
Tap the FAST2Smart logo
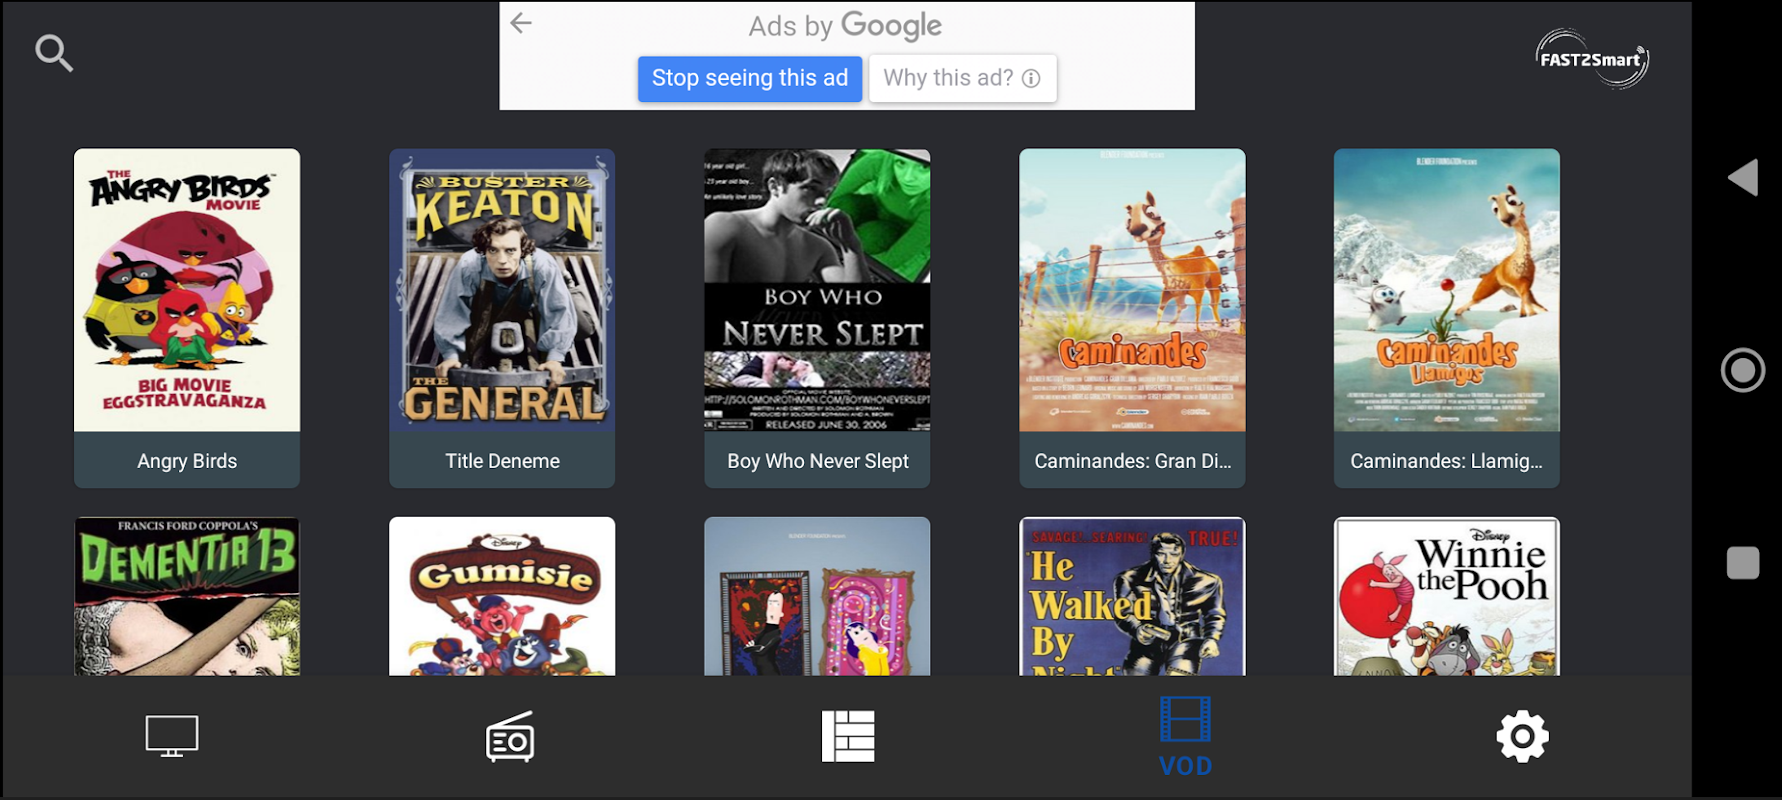(x=1592, y=59)
